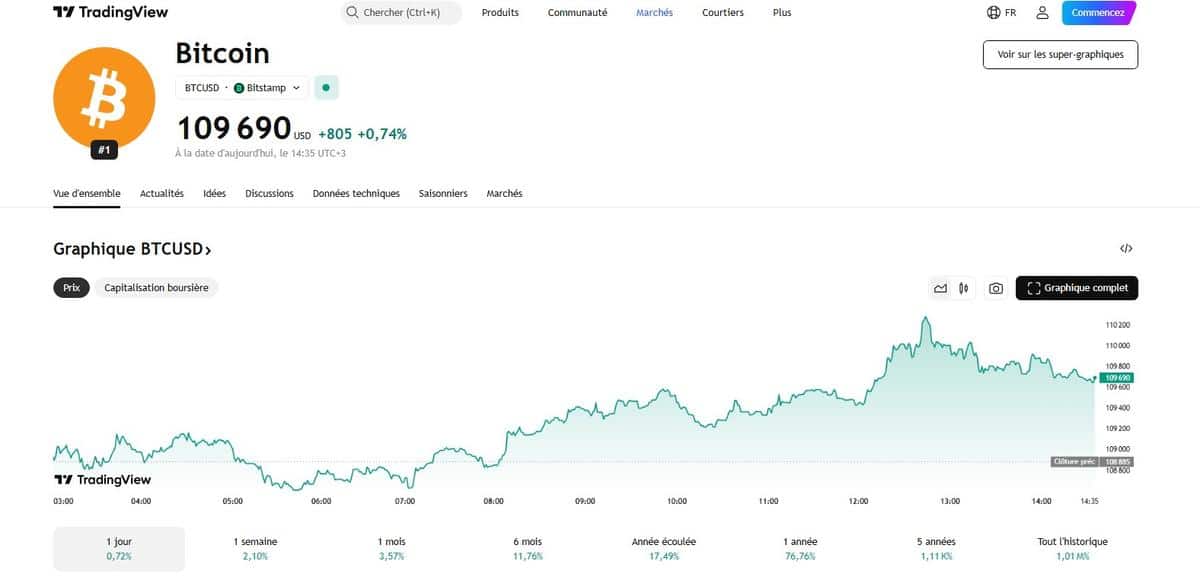The height and width of the screenshot is (580, 1200).
Task: Click the large Bitcoin logo
Action: pyautogui.click(x=104, y=96)
